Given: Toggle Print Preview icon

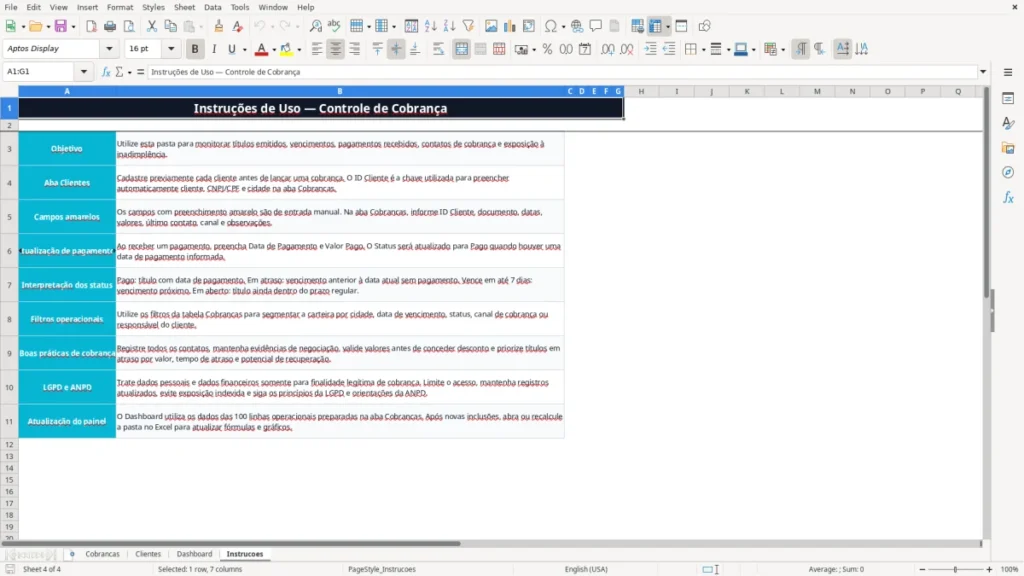Looking at the screenshot, I should click(x=129, y=26).
